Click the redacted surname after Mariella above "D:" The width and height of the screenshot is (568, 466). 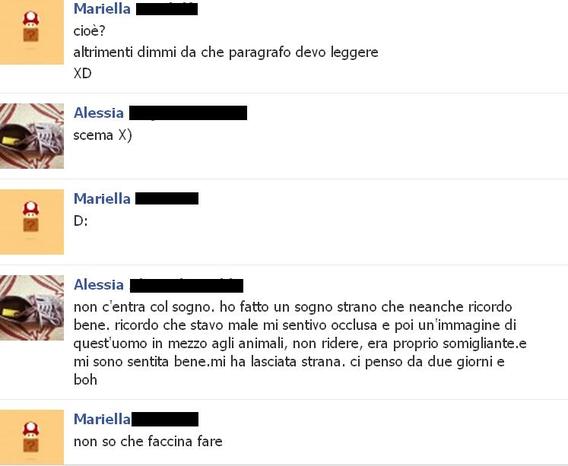(x=167, y=199)
